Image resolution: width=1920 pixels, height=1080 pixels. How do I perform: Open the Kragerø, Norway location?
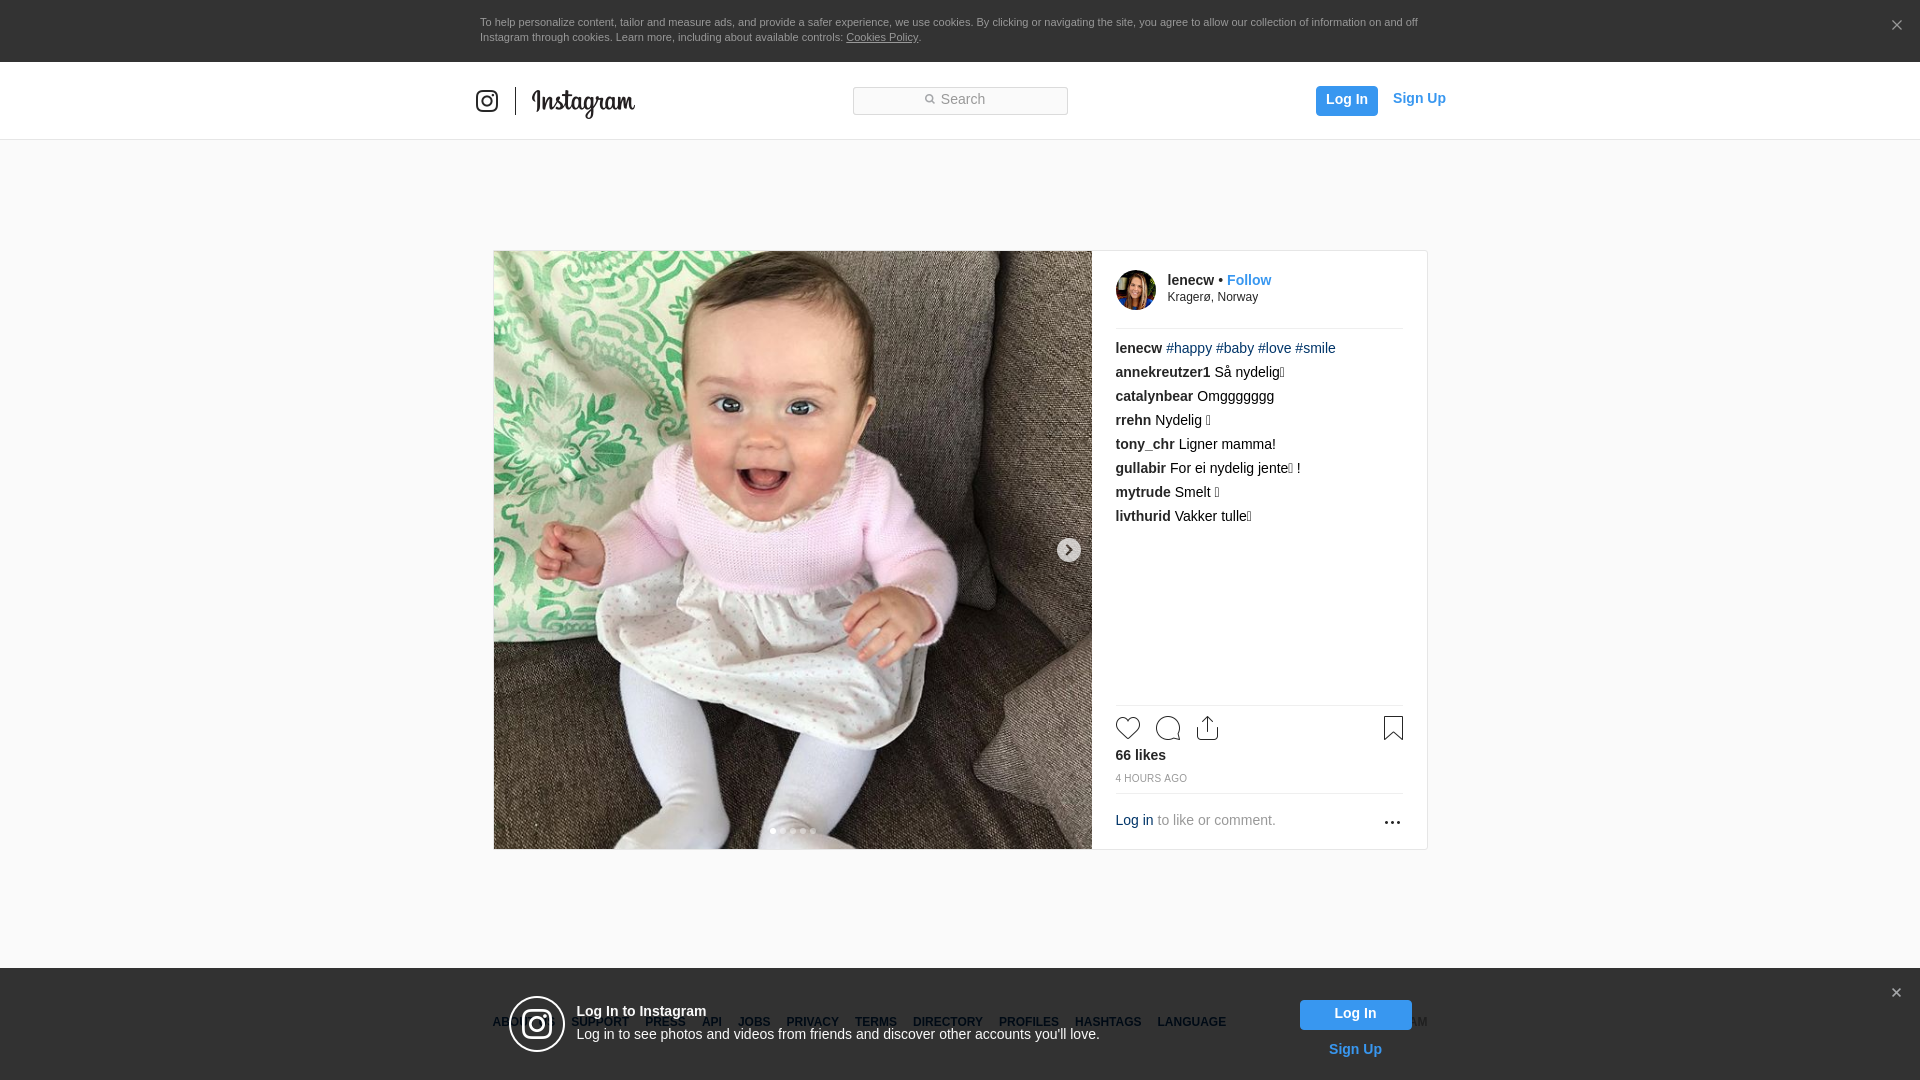tap(1212, 297)
